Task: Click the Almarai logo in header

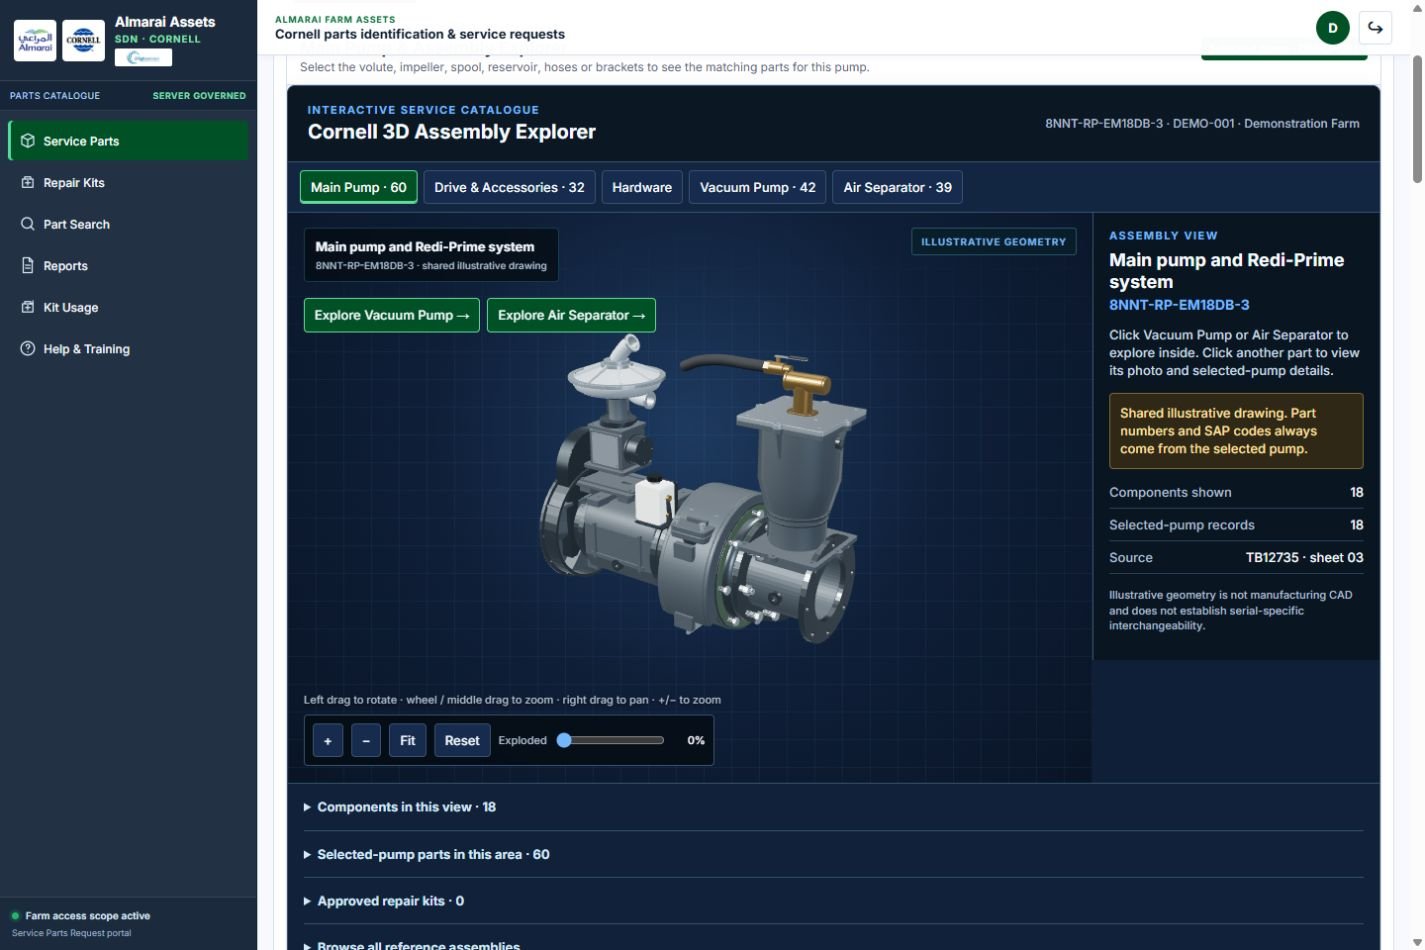Action: (35, 41)
